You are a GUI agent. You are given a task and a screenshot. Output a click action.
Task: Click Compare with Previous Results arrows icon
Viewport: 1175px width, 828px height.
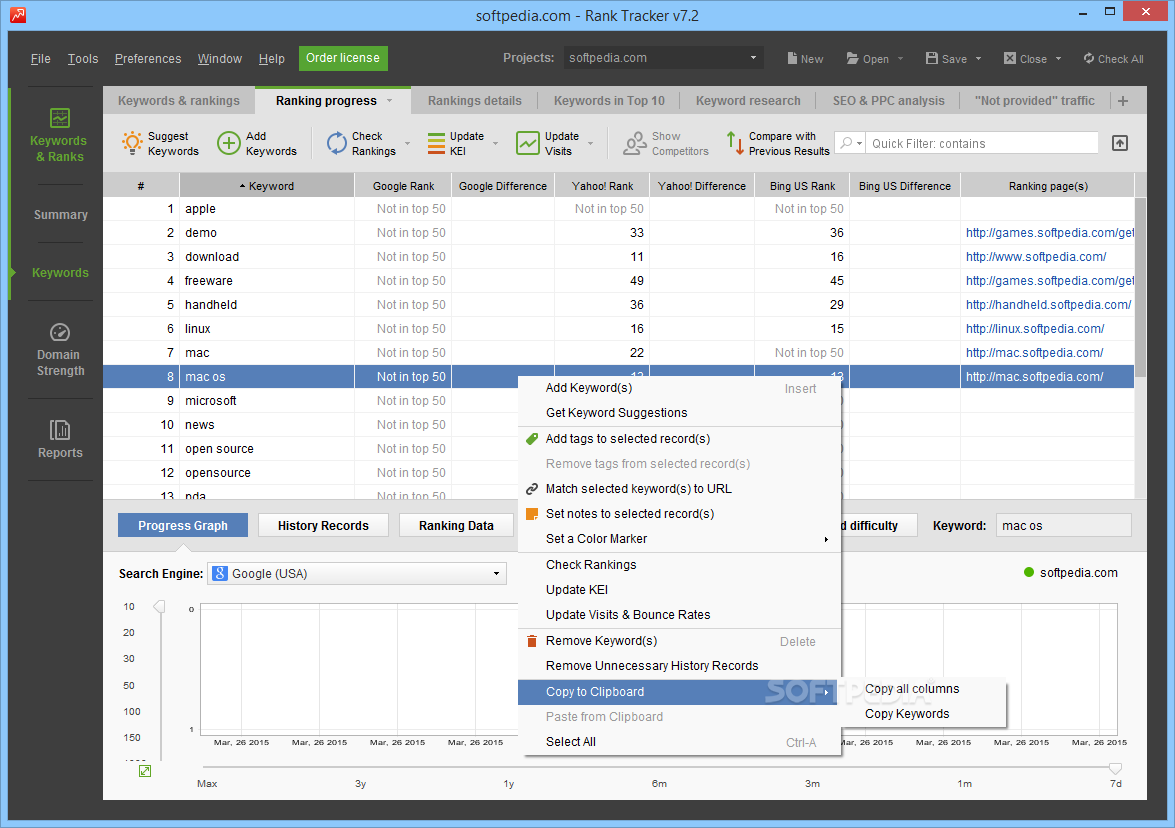click(735, 143)
